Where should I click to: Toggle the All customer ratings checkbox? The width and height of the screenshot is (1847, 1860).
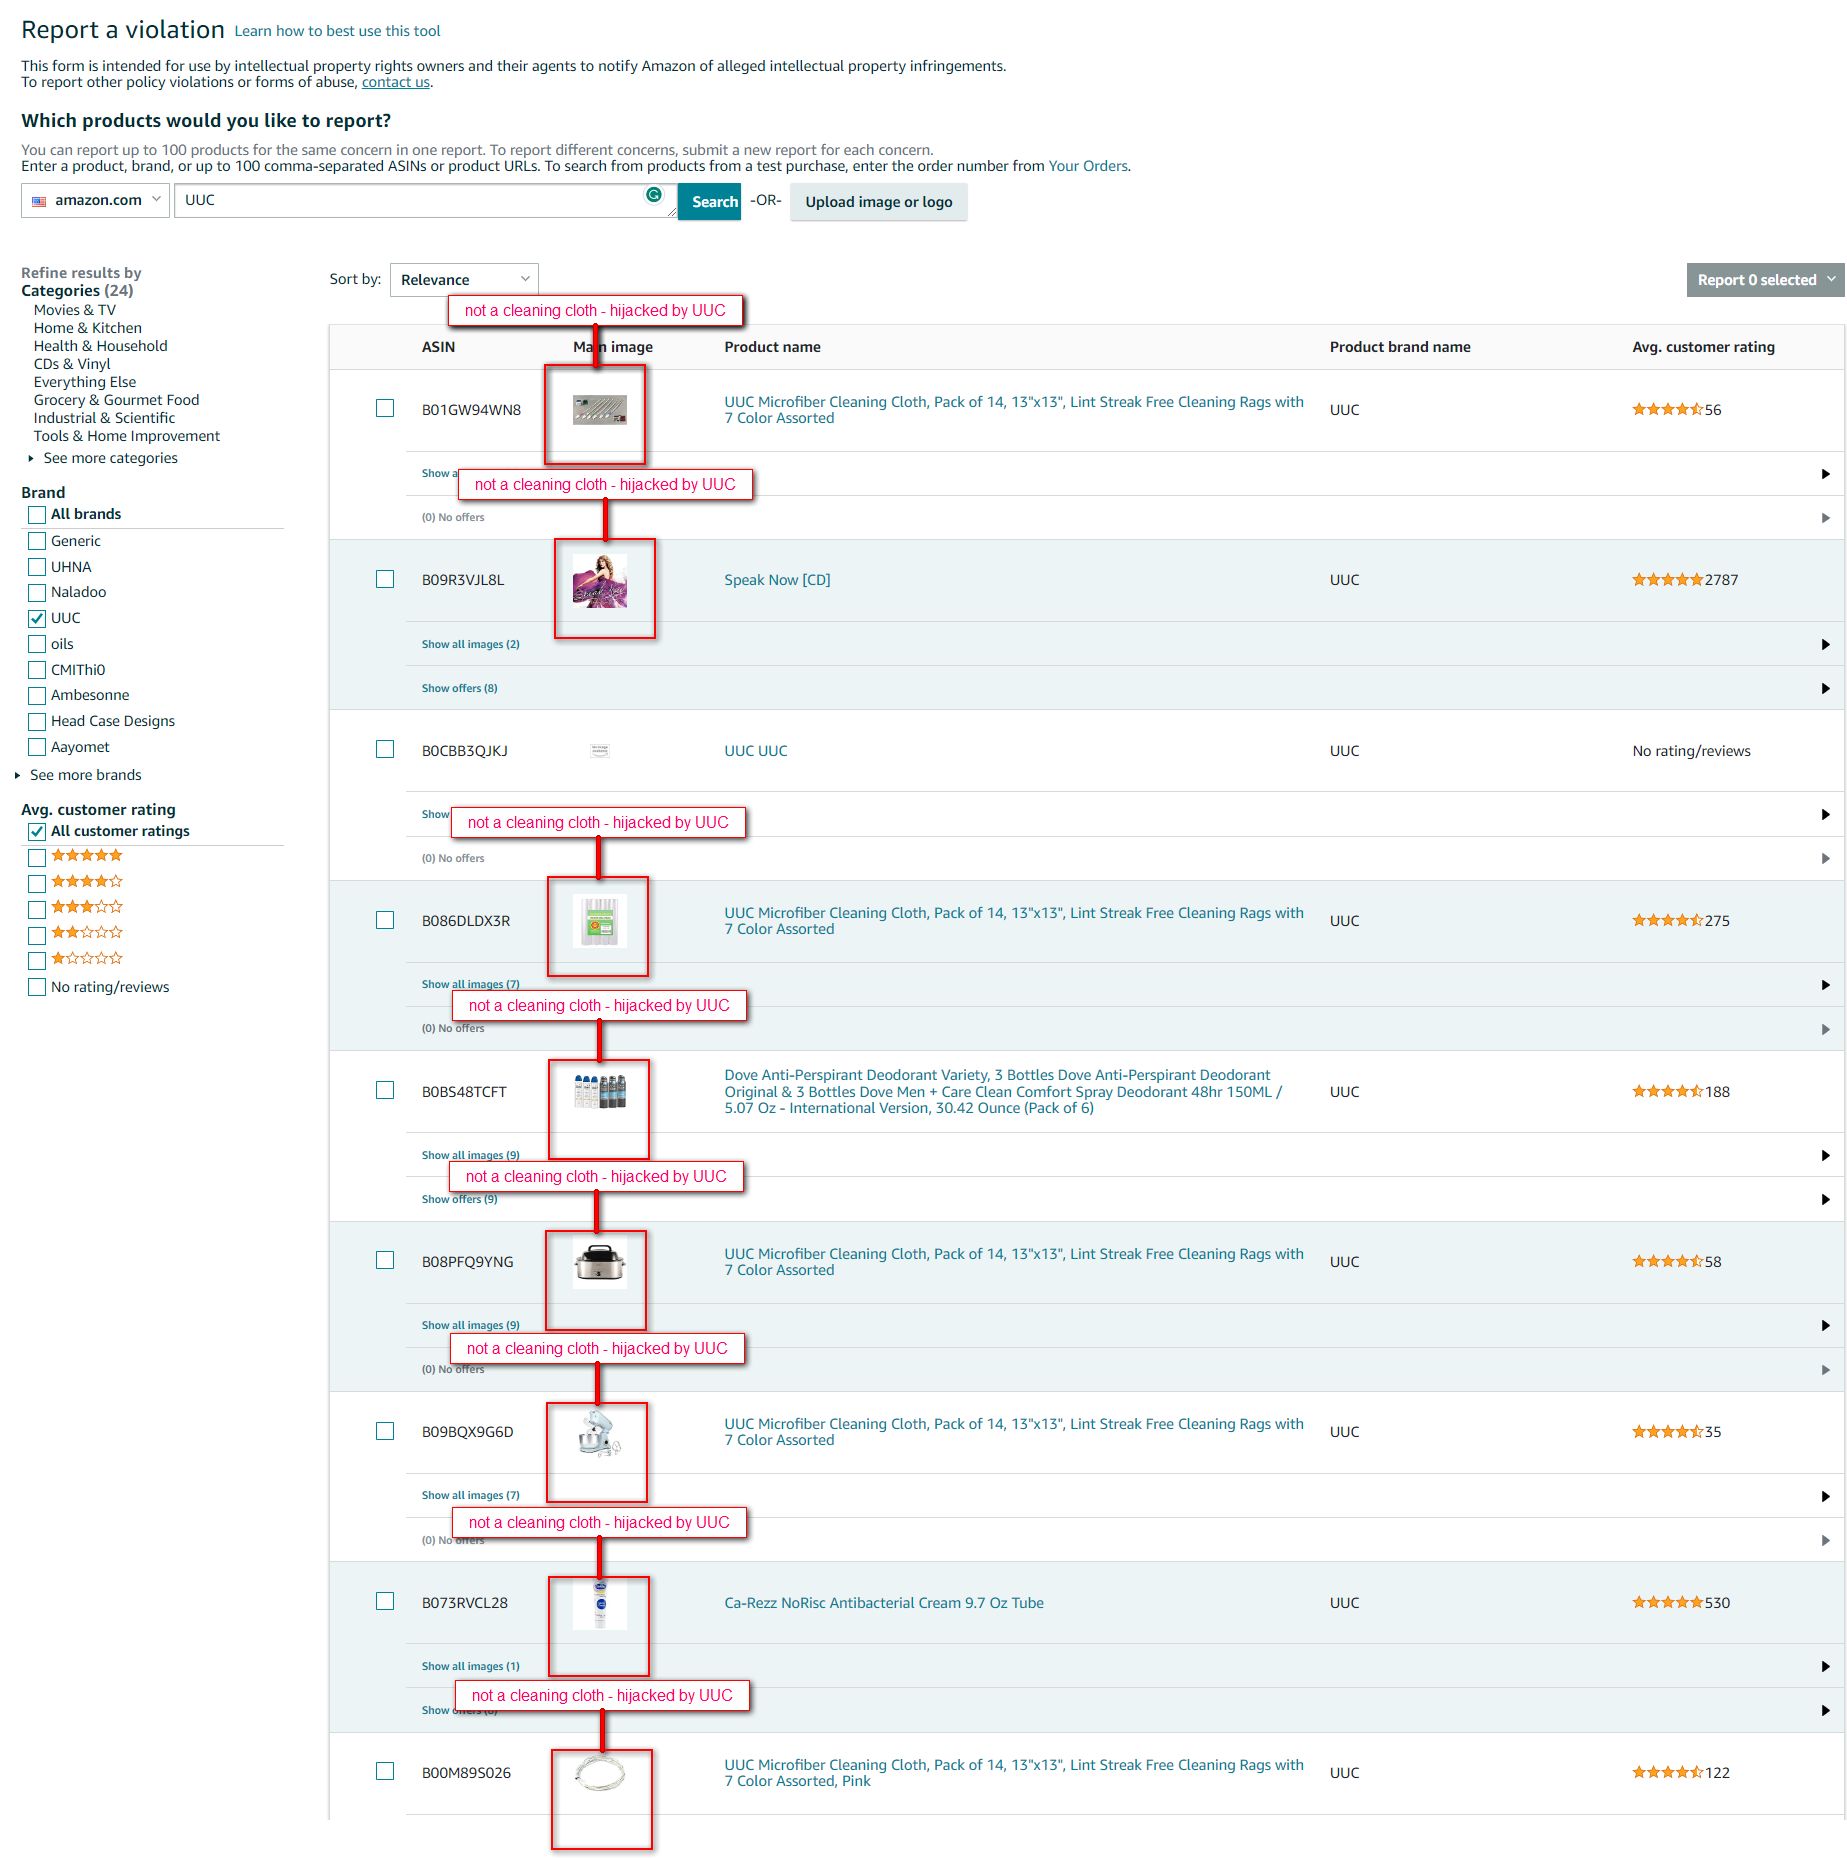pos(37,832)
